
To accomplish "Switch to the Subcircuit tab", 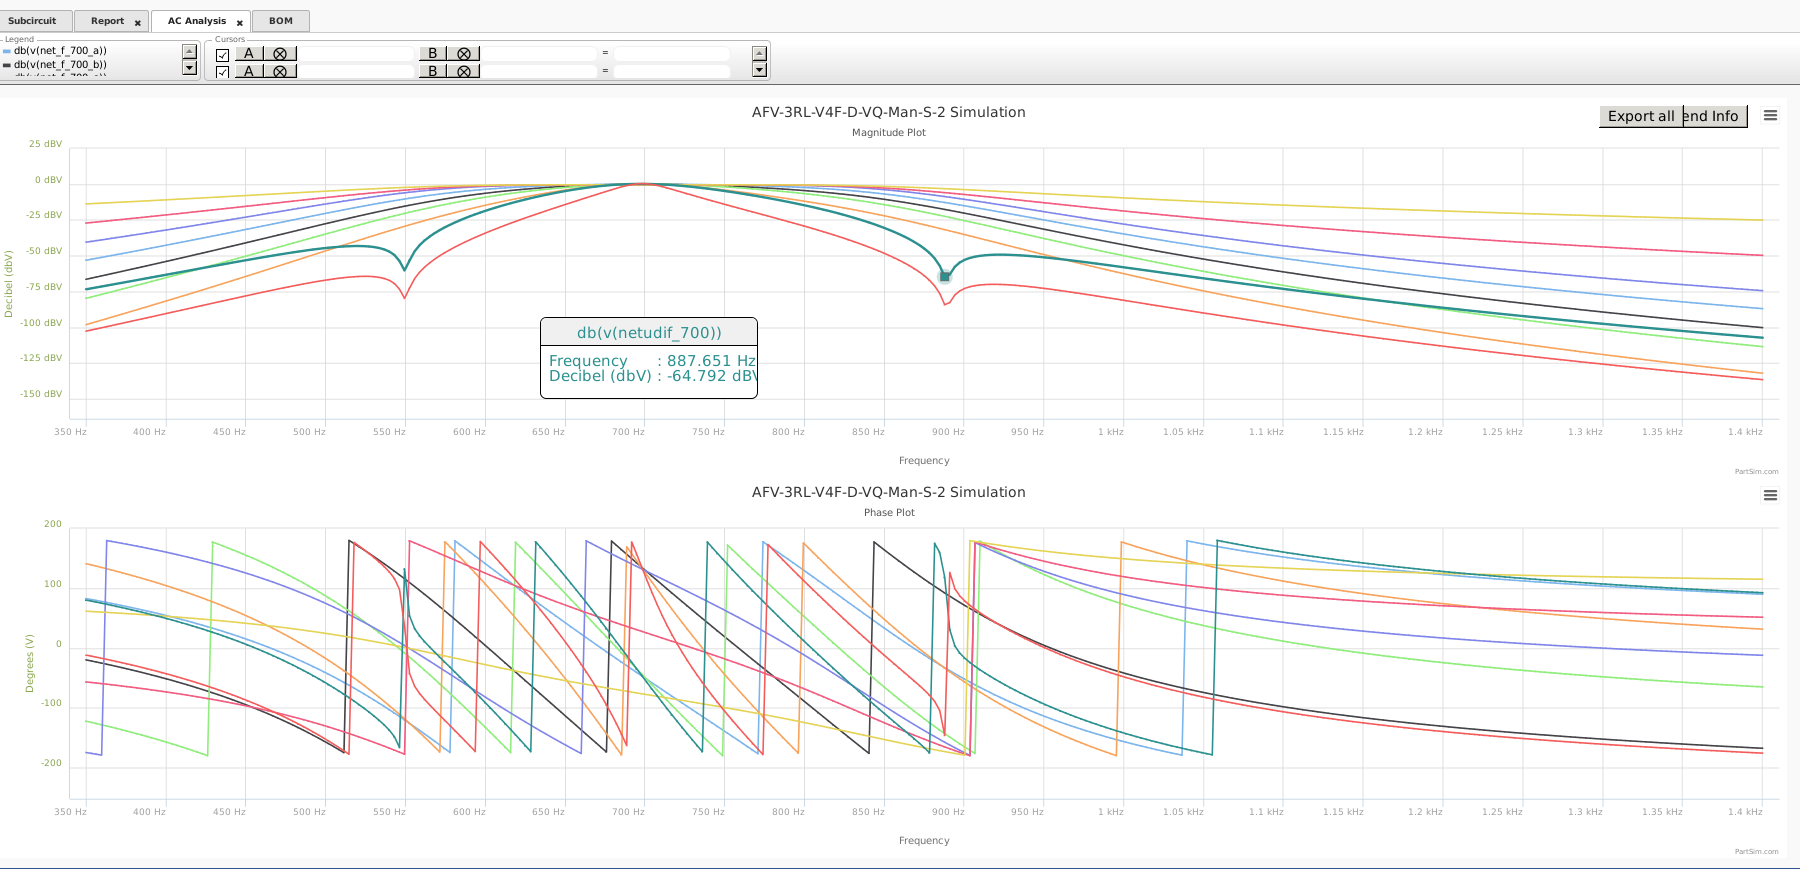I will pos(36,21).
